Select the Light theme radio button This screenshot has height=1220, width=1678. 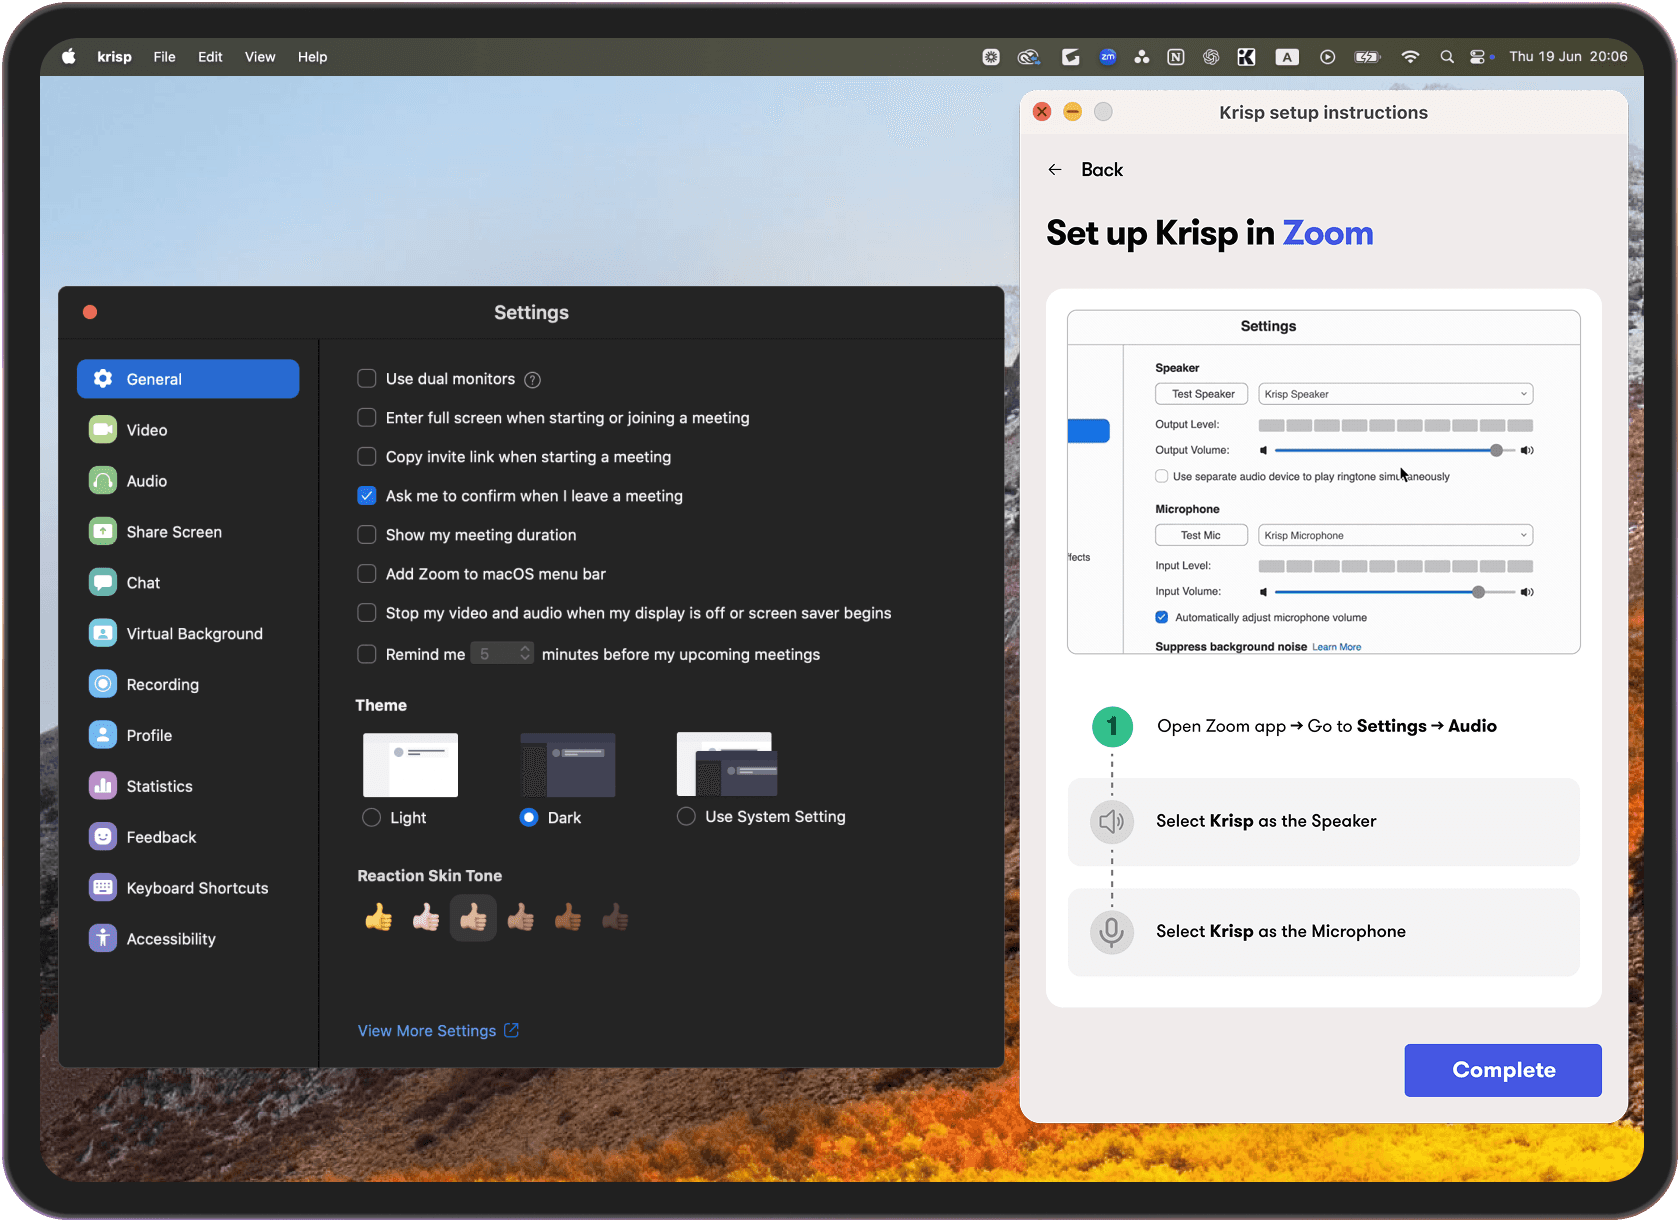[372, 817]
